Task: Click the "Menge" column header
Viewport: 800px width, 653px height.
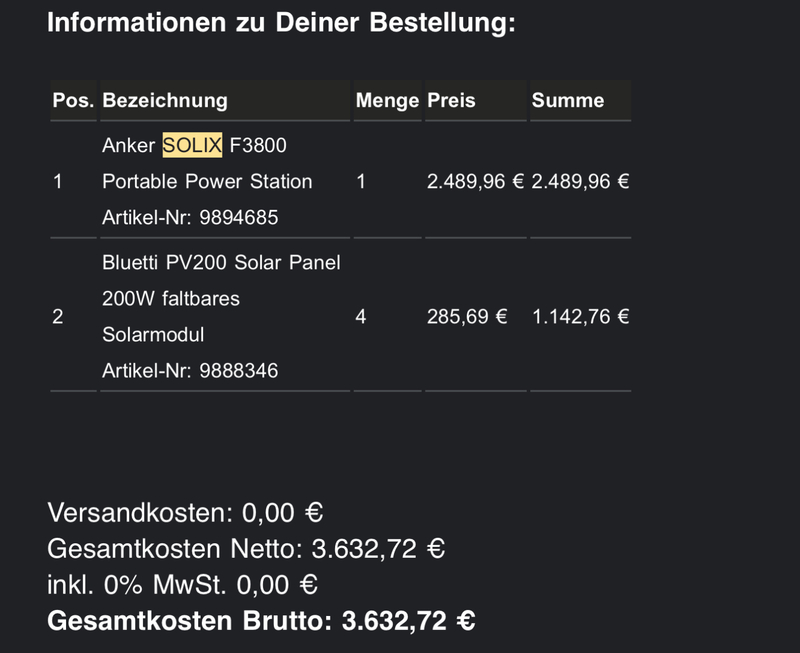Action: point(387,100)
